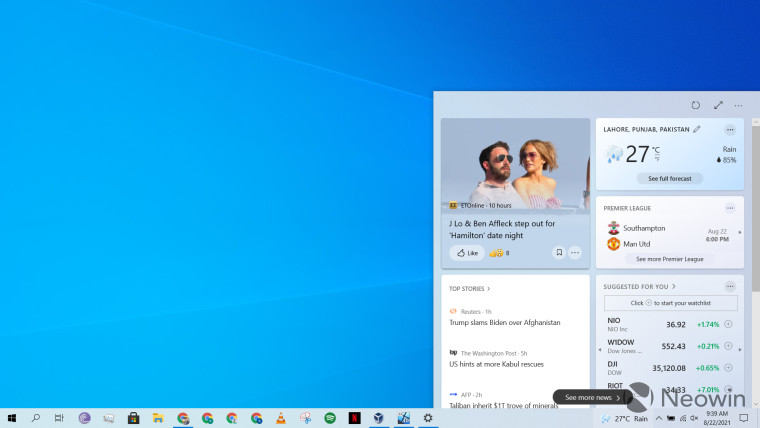Open VirtualBox from the taskbar
Viewport: 760px width, 428px height.
click(379, 418)
